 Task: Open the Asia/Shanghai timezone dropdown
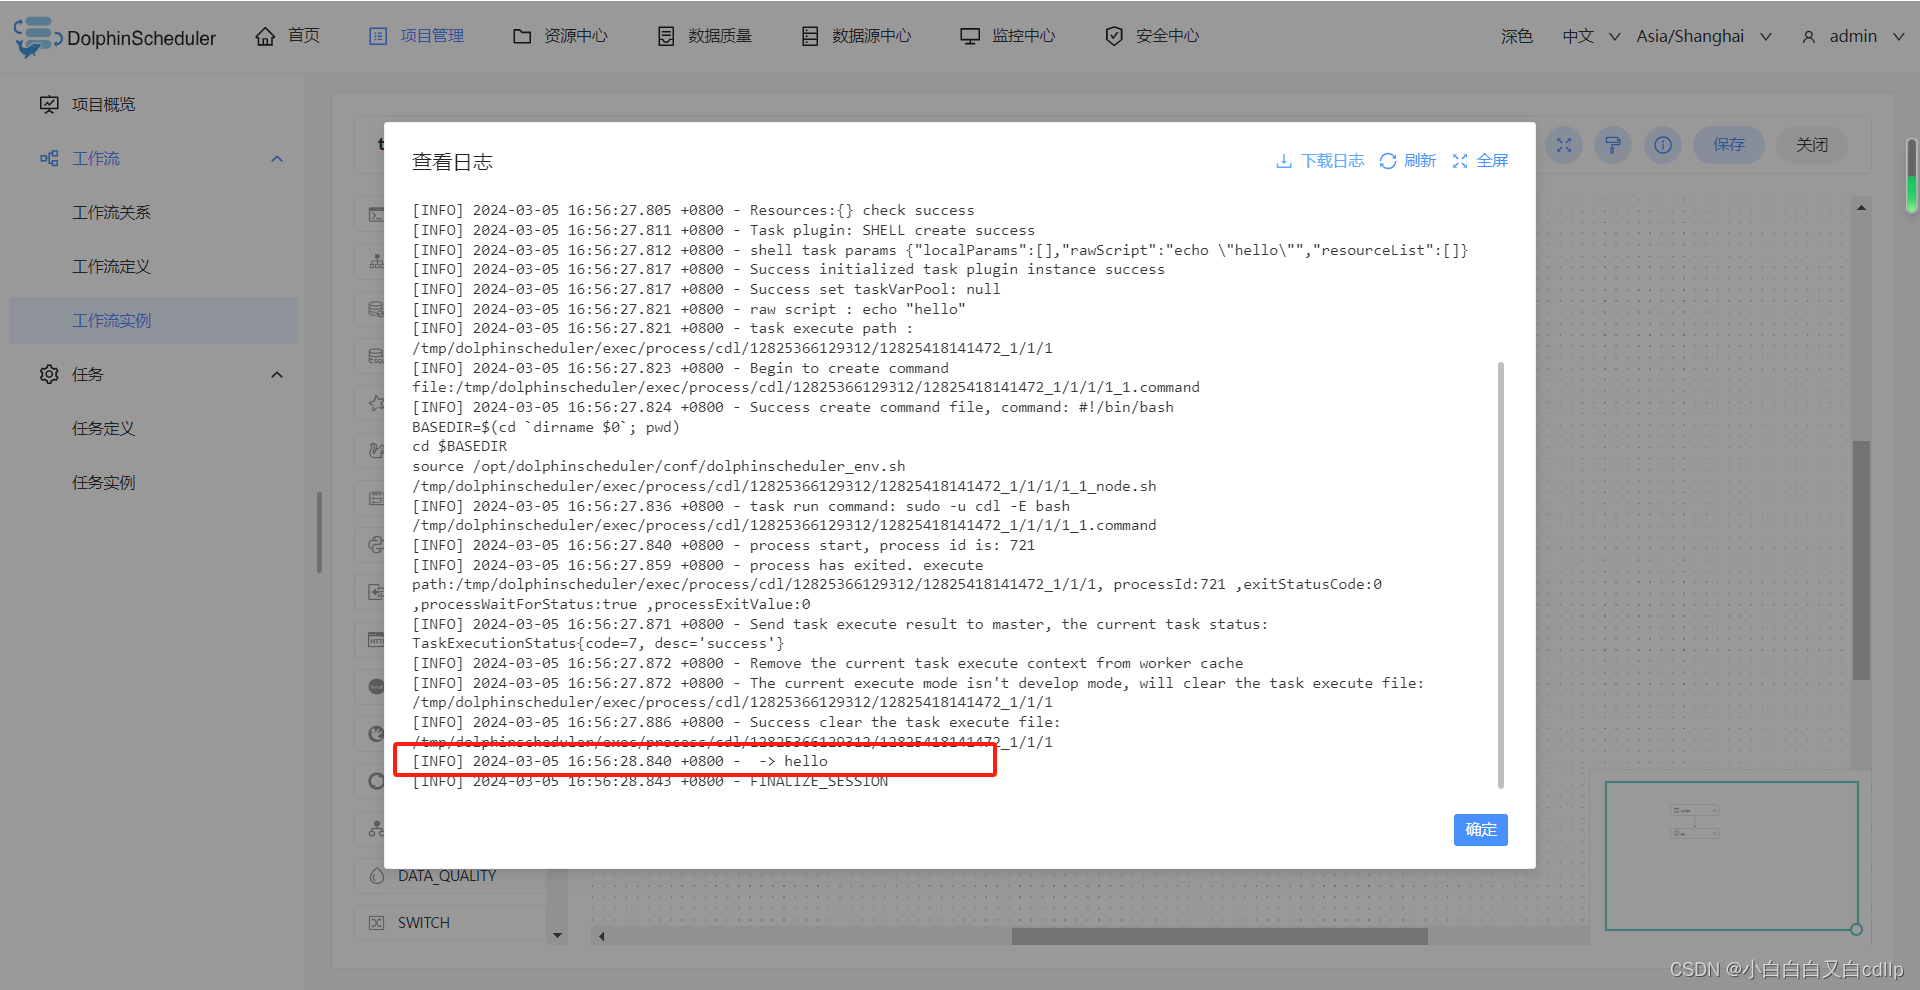coord(1704,36)
